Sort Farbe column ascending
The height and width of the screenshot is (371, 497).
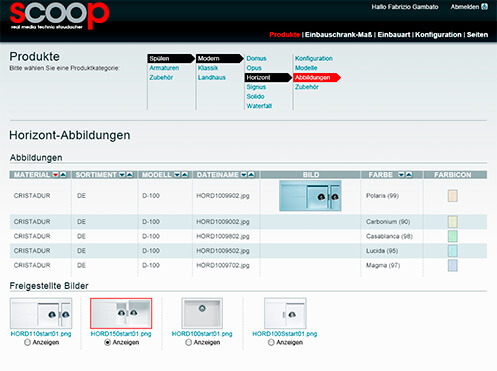(409, 175)
